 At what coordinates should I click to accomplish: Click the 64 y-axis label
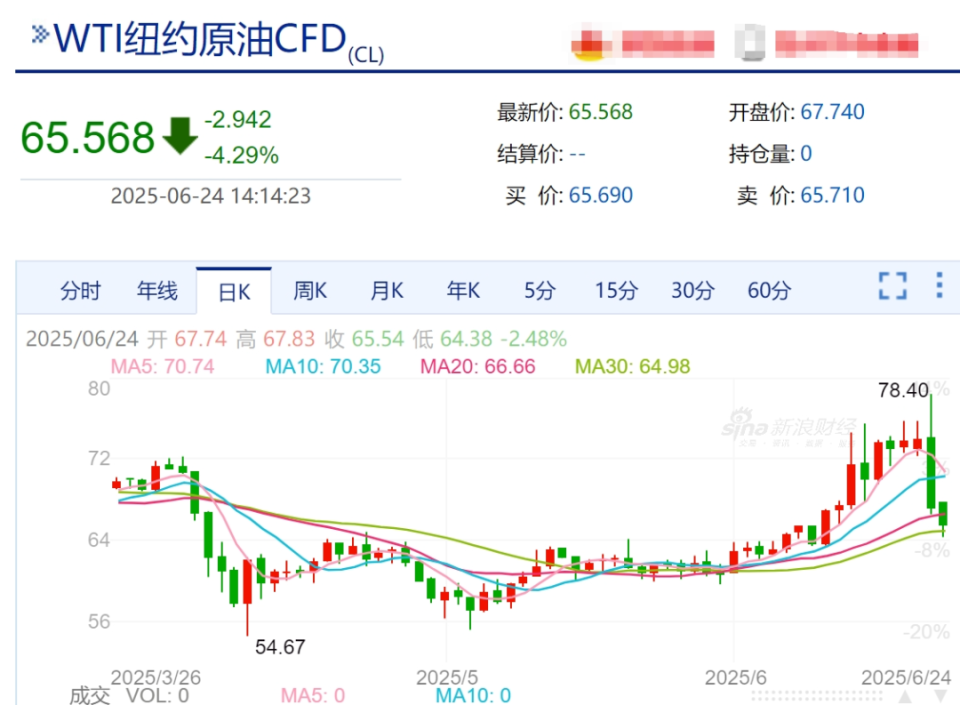99,540
